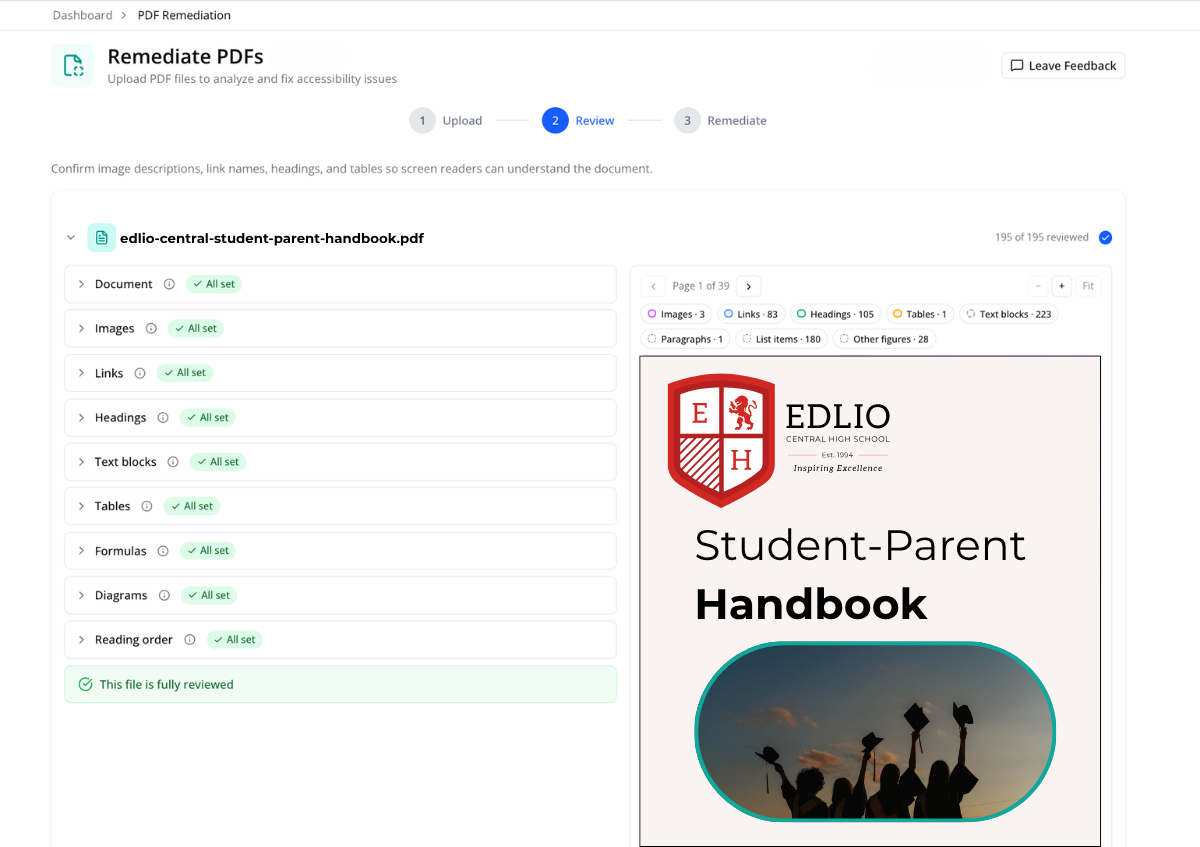1200x847 pixels.
Task: Expand the Reading order section chevron
Action: pyautogui.click(x=82, y=640)
